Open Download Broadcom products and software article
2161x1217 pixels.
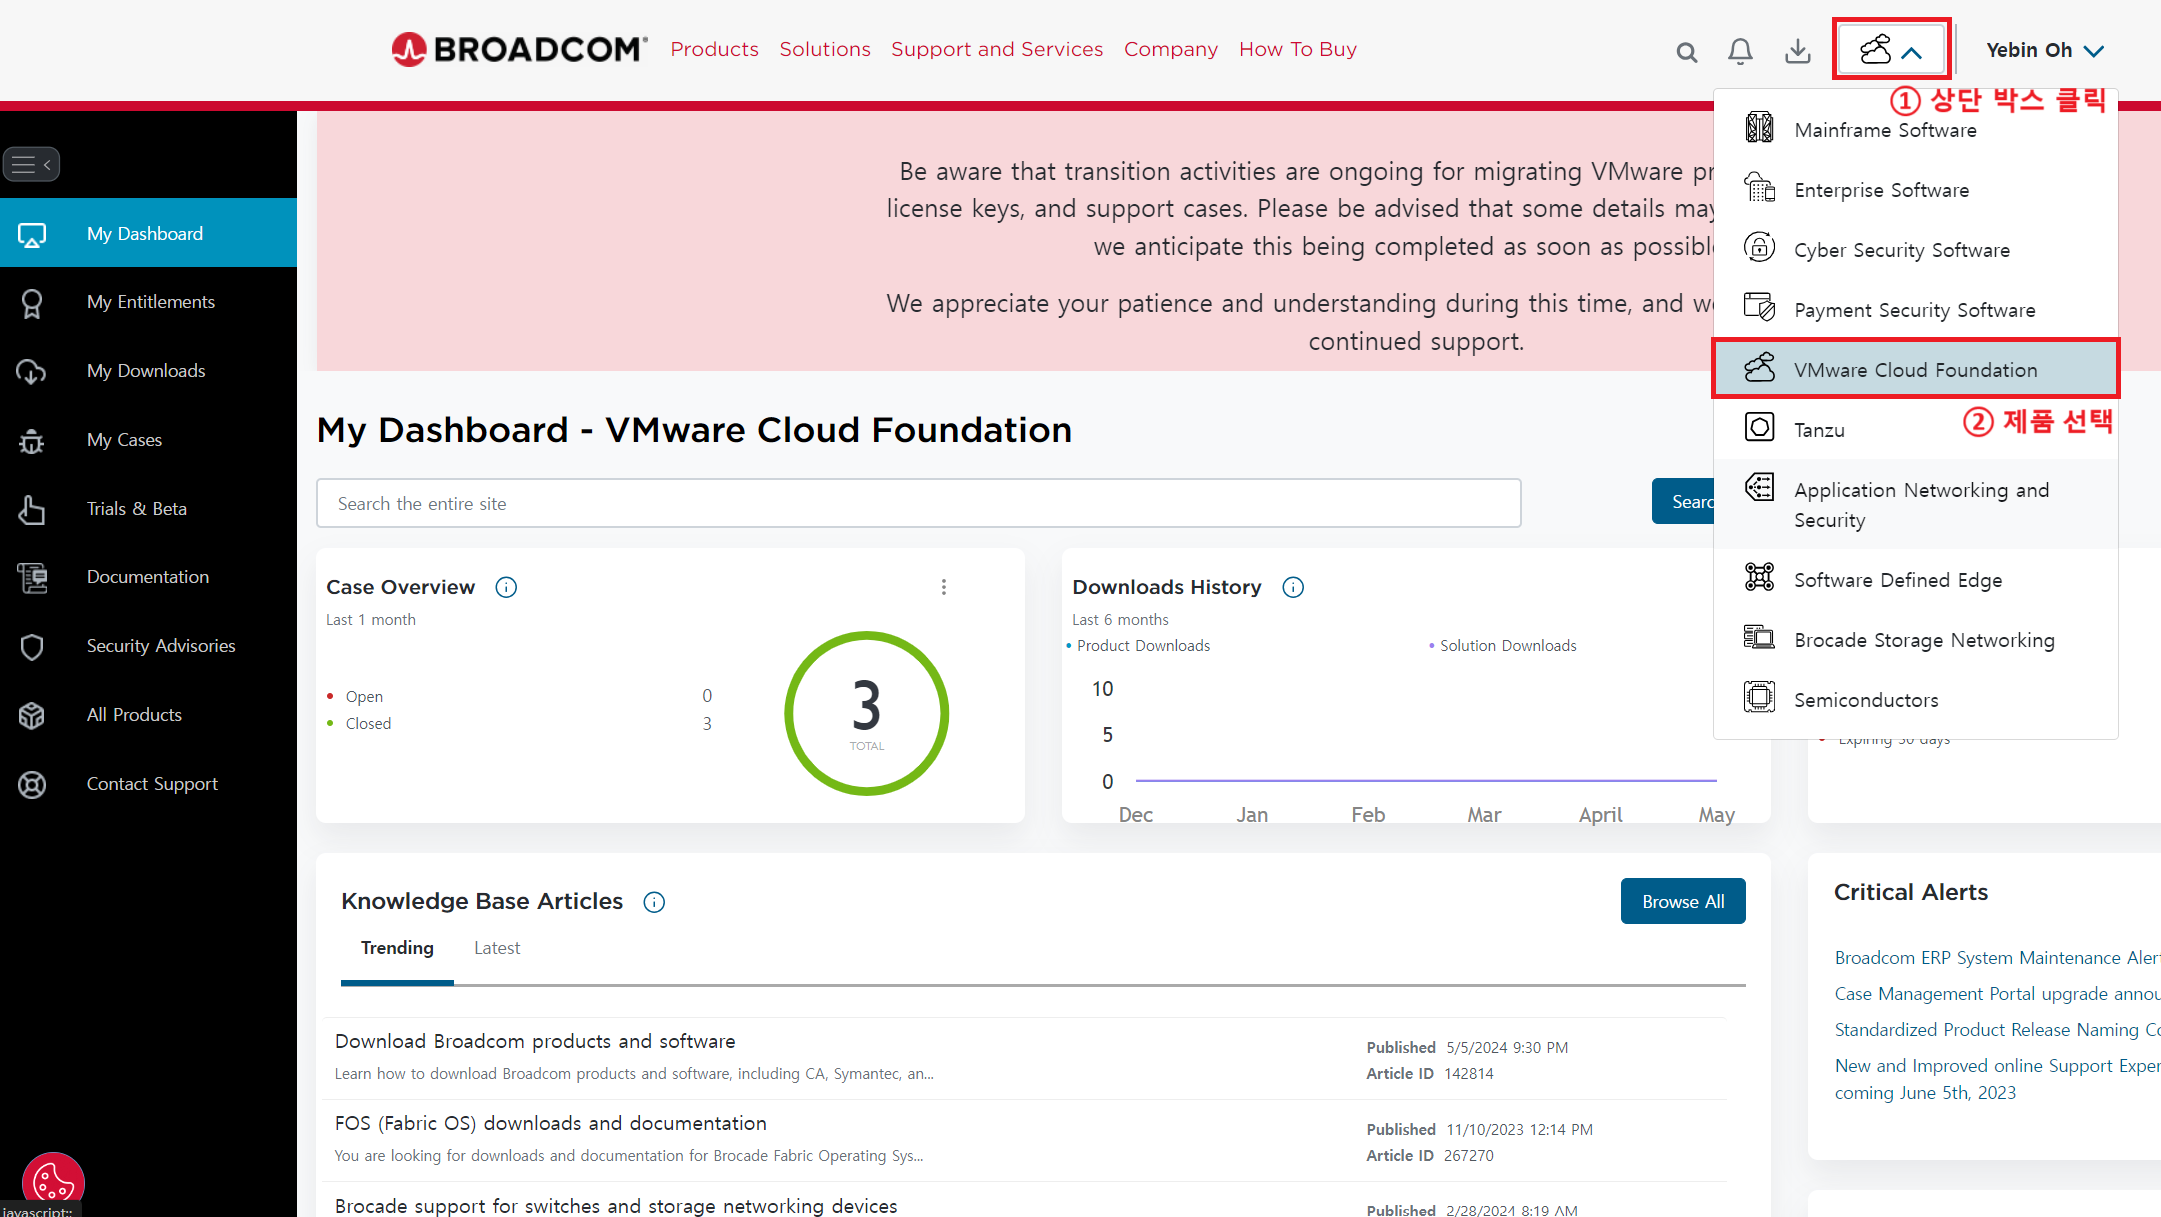tap(535, 1041)
